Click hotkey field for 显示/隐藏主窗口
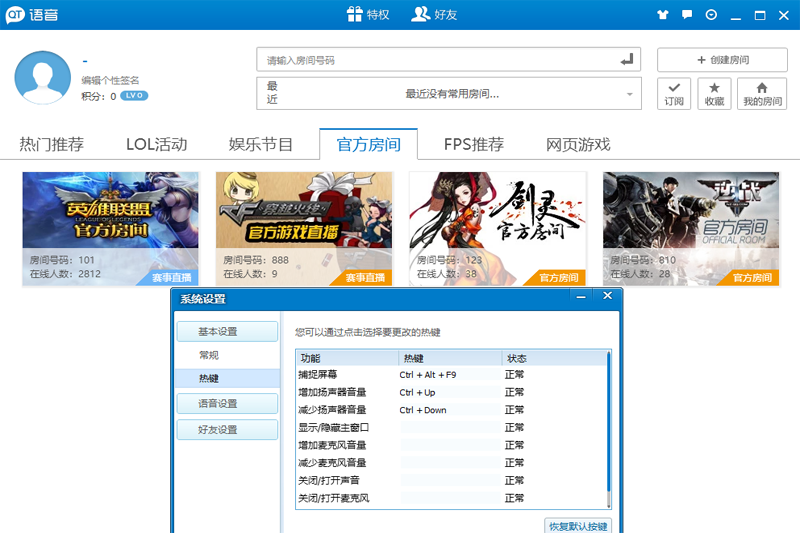The width and height of the screenshot is (800, 533). pyautogui.click(x=450, y=427)
